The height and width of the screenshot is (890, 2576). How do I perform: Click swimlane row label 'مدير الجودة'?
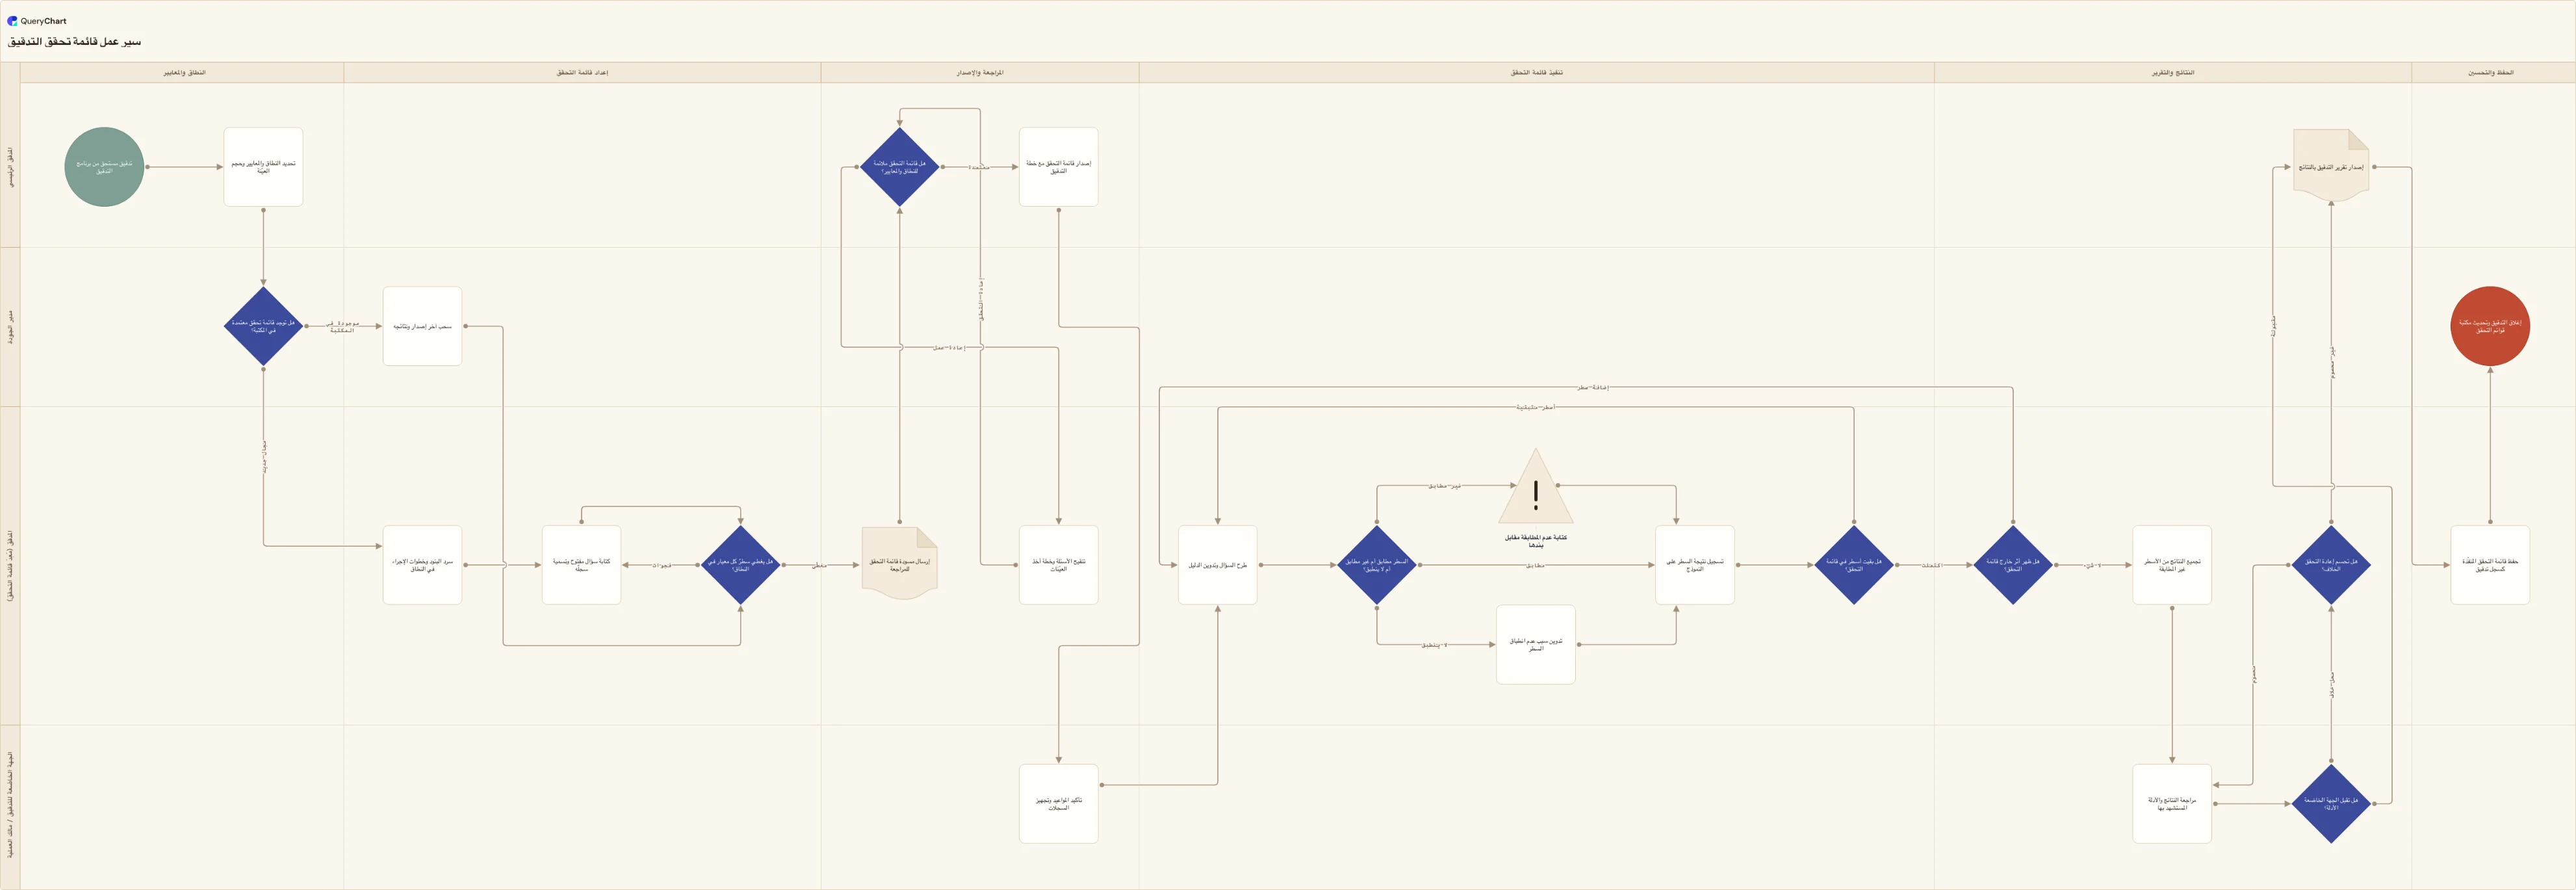coord(10,327)
